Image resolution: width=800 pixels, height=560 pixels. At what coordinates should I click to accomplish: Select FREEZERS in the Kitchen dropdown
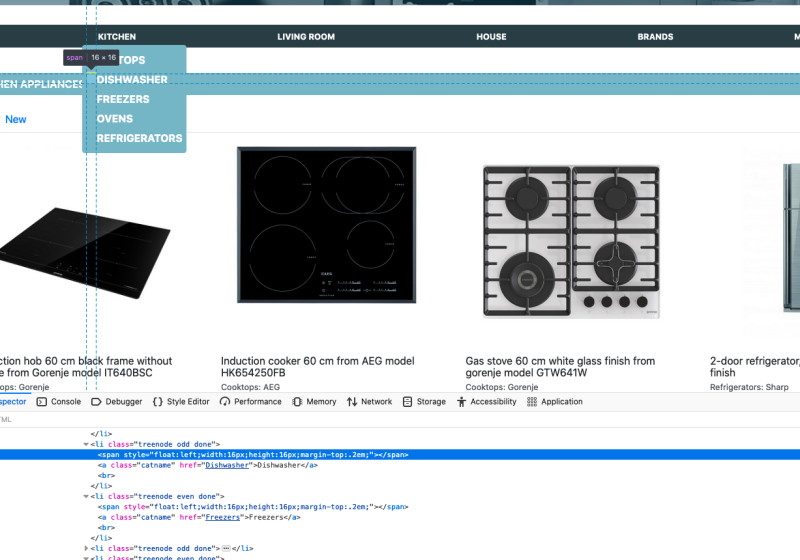[123, 99]
